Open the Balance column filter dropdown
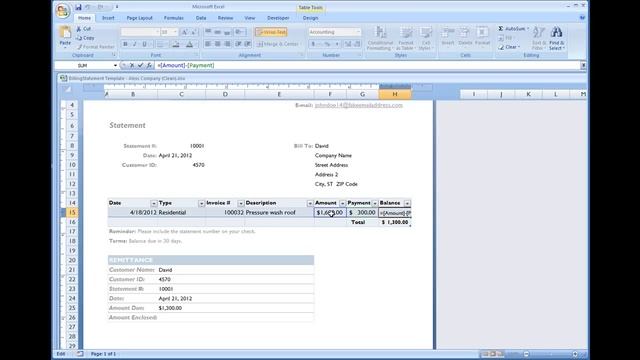Viewport: 640px width, 360px height. 407,203
